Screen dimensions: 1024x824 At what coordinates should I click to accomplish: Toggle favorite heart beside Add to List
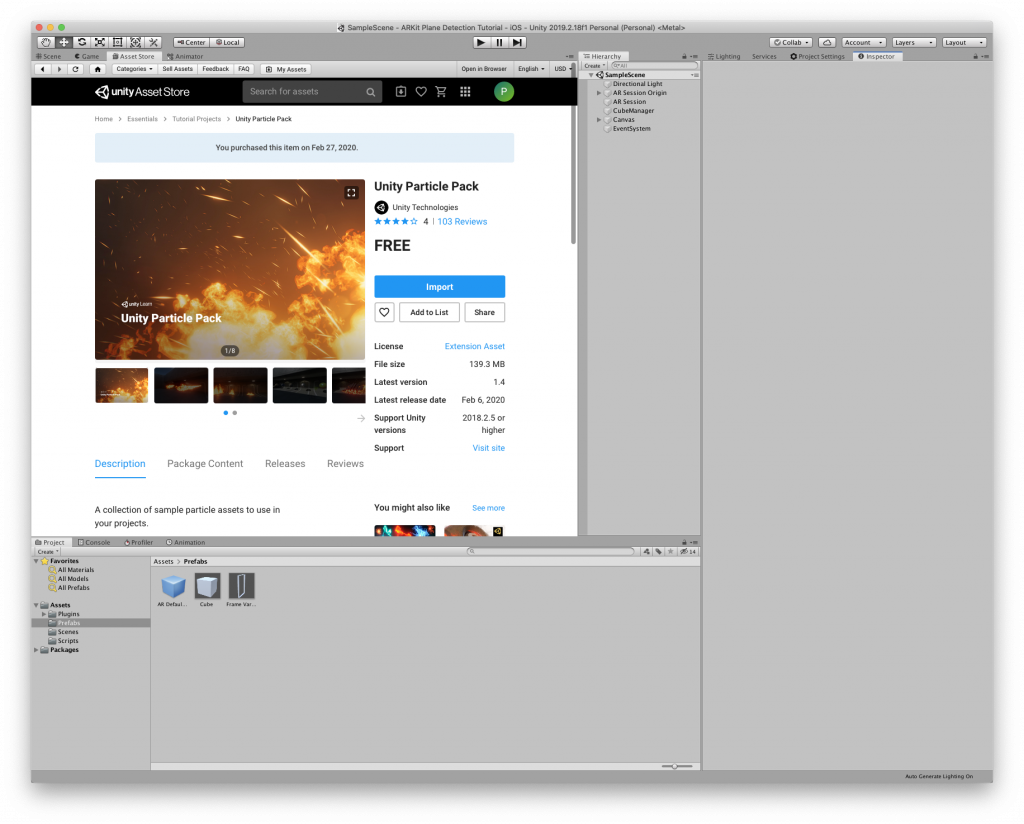[x=384, y=313]
